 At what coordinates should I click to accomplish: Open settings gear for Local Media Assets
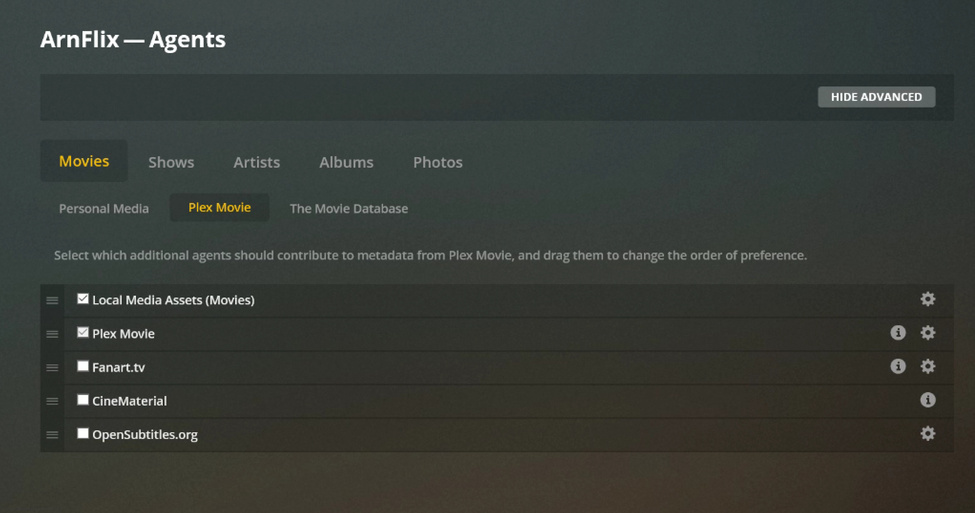pyautogui.click(x=927, y=299)
